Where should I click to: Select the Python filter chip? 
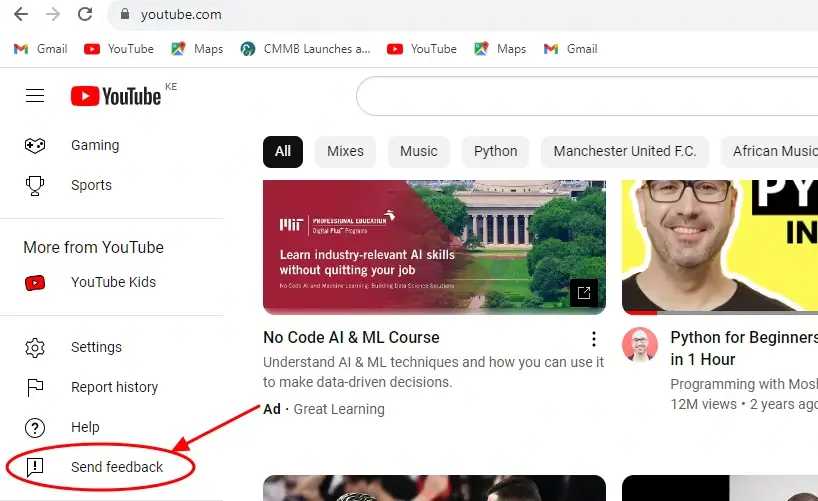pos(496,152)
